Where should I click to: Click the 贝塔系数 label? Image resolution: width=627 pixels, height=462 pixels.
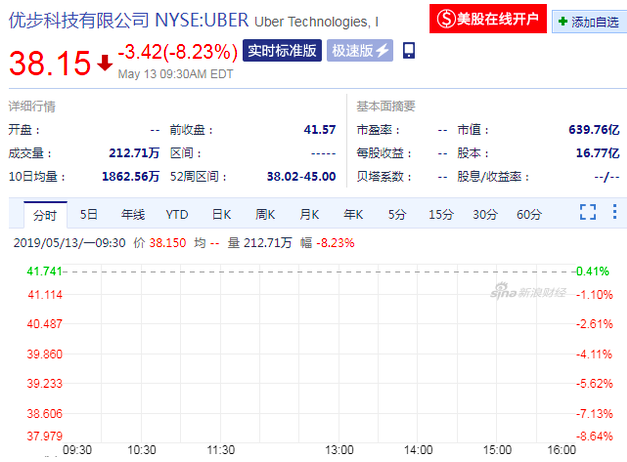pyautogui.click(x=384, y=176)
